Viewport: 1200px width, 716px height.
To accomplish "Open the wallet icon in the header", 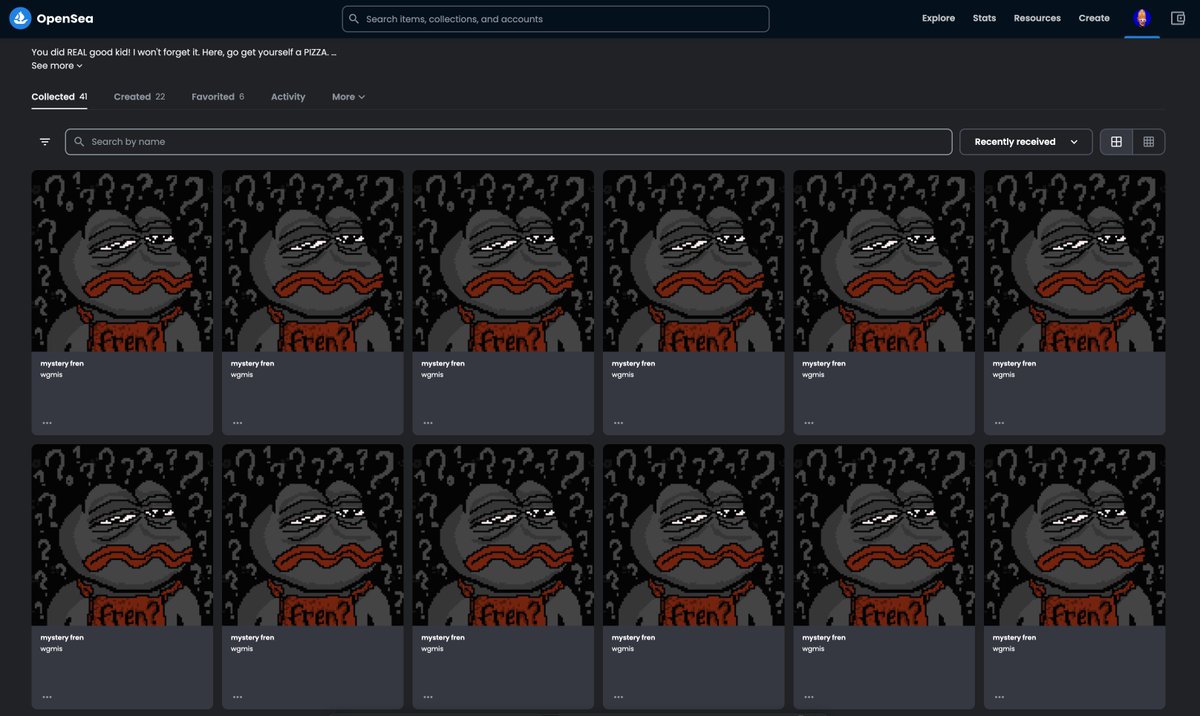I will click(x=1177, y=18).
